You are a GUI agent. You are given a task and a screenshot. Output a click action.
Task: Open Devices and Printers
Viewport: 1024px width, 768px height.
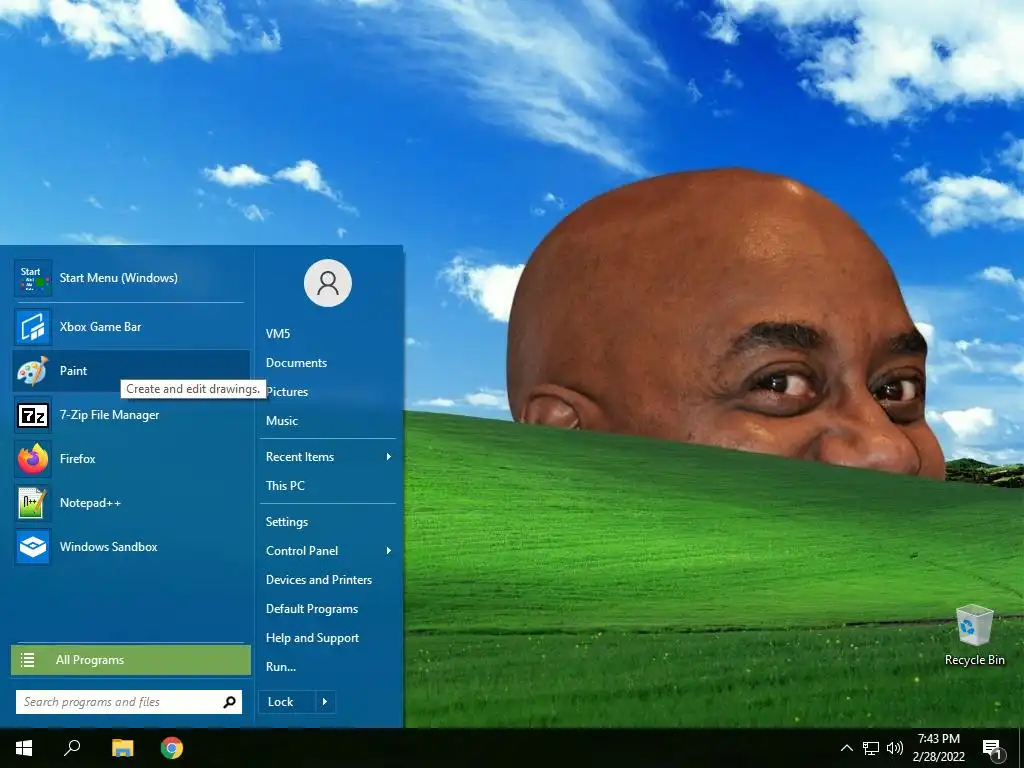pyautogui.click(x=319, y=580)
